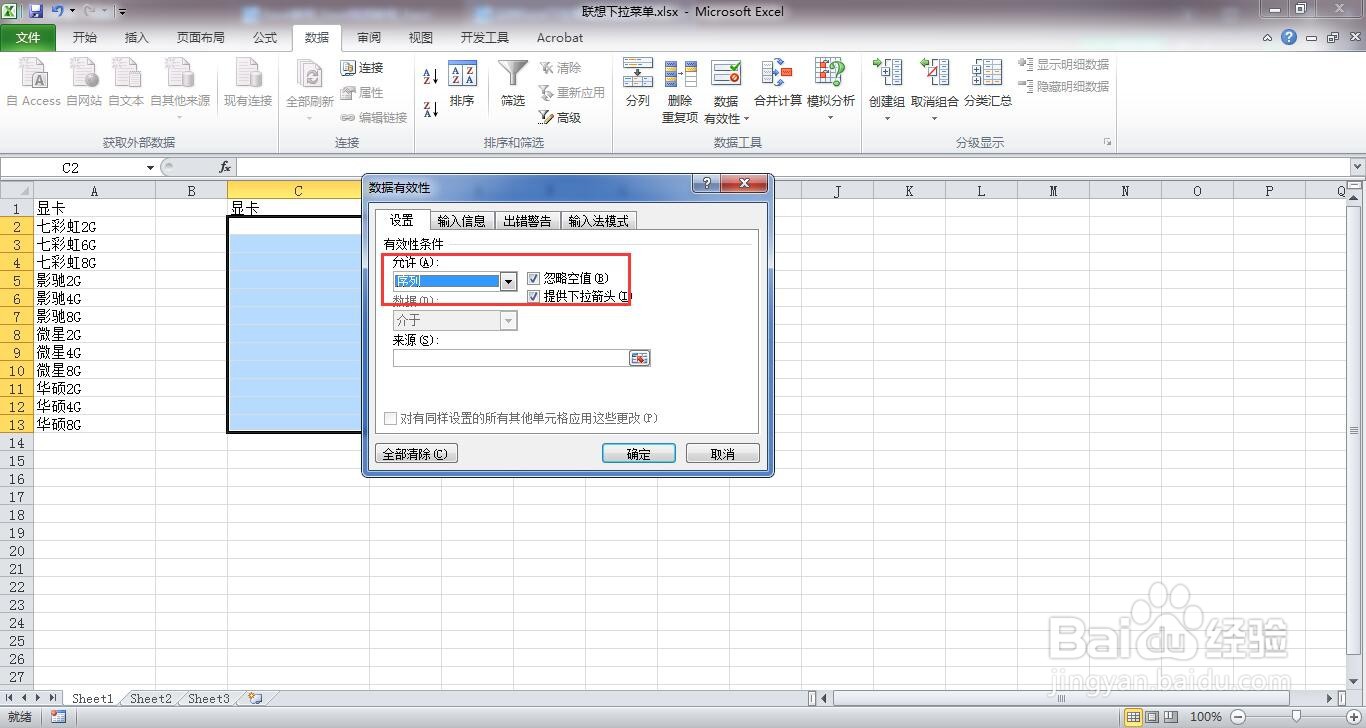
Task: Click the range selector icon in 来源 field
Action: coord(639,358)
